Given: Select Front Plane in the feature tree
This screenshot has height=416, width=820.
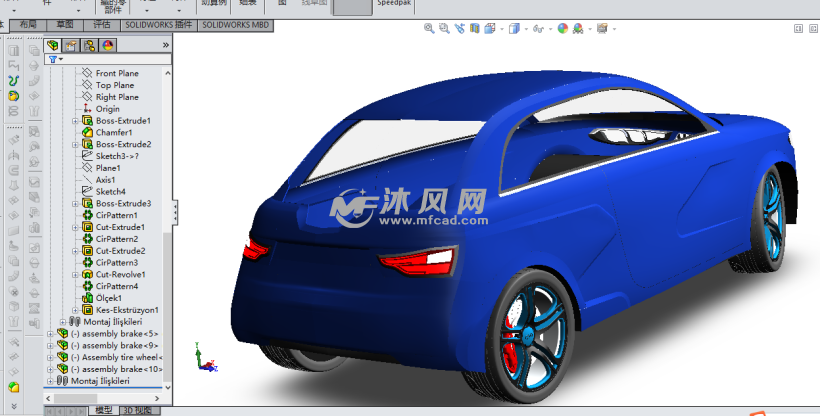Looking at the screenshot, I should (116, 73).
